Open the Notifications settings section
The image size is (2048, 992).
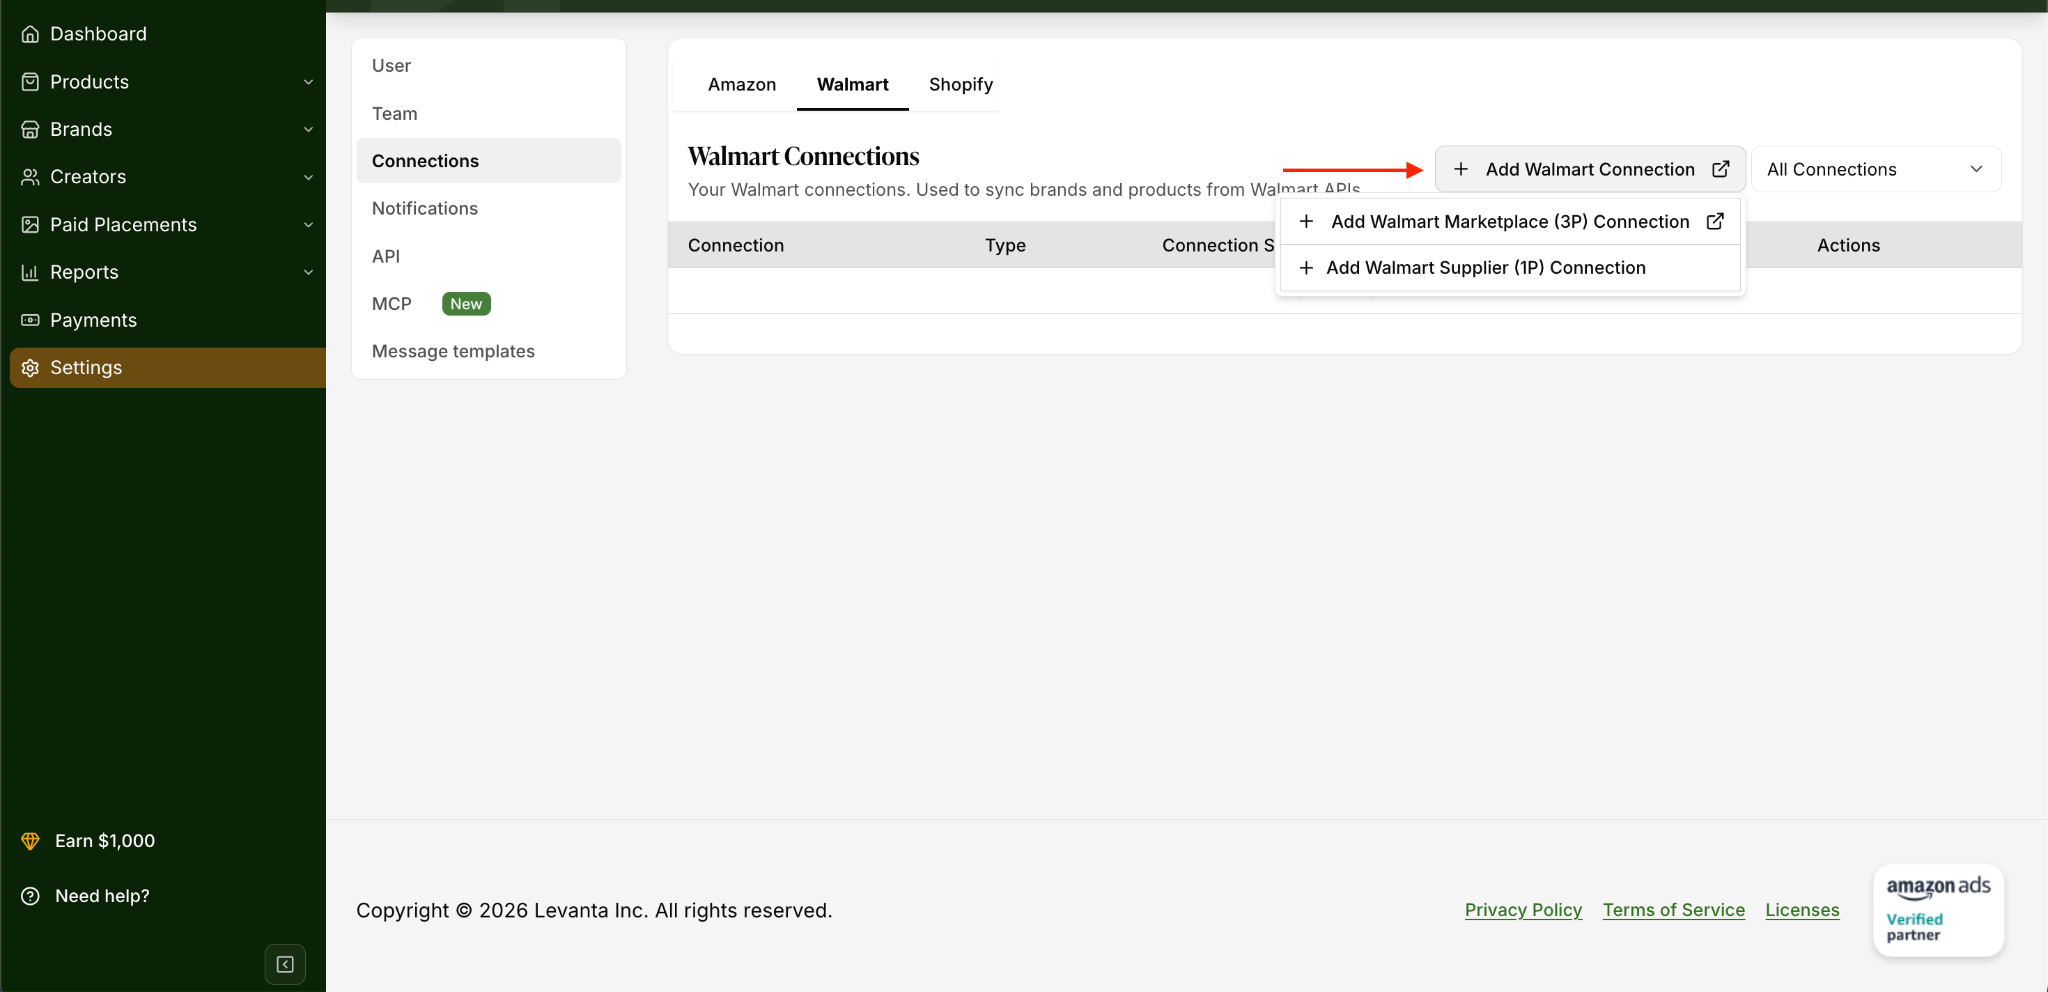coord(489,209)
